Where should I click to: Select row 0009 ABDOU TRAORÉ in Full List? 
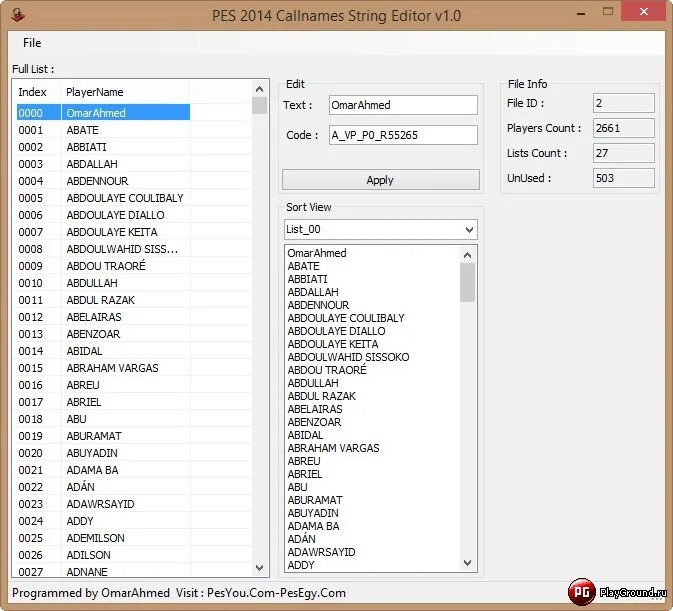(103, 266)
